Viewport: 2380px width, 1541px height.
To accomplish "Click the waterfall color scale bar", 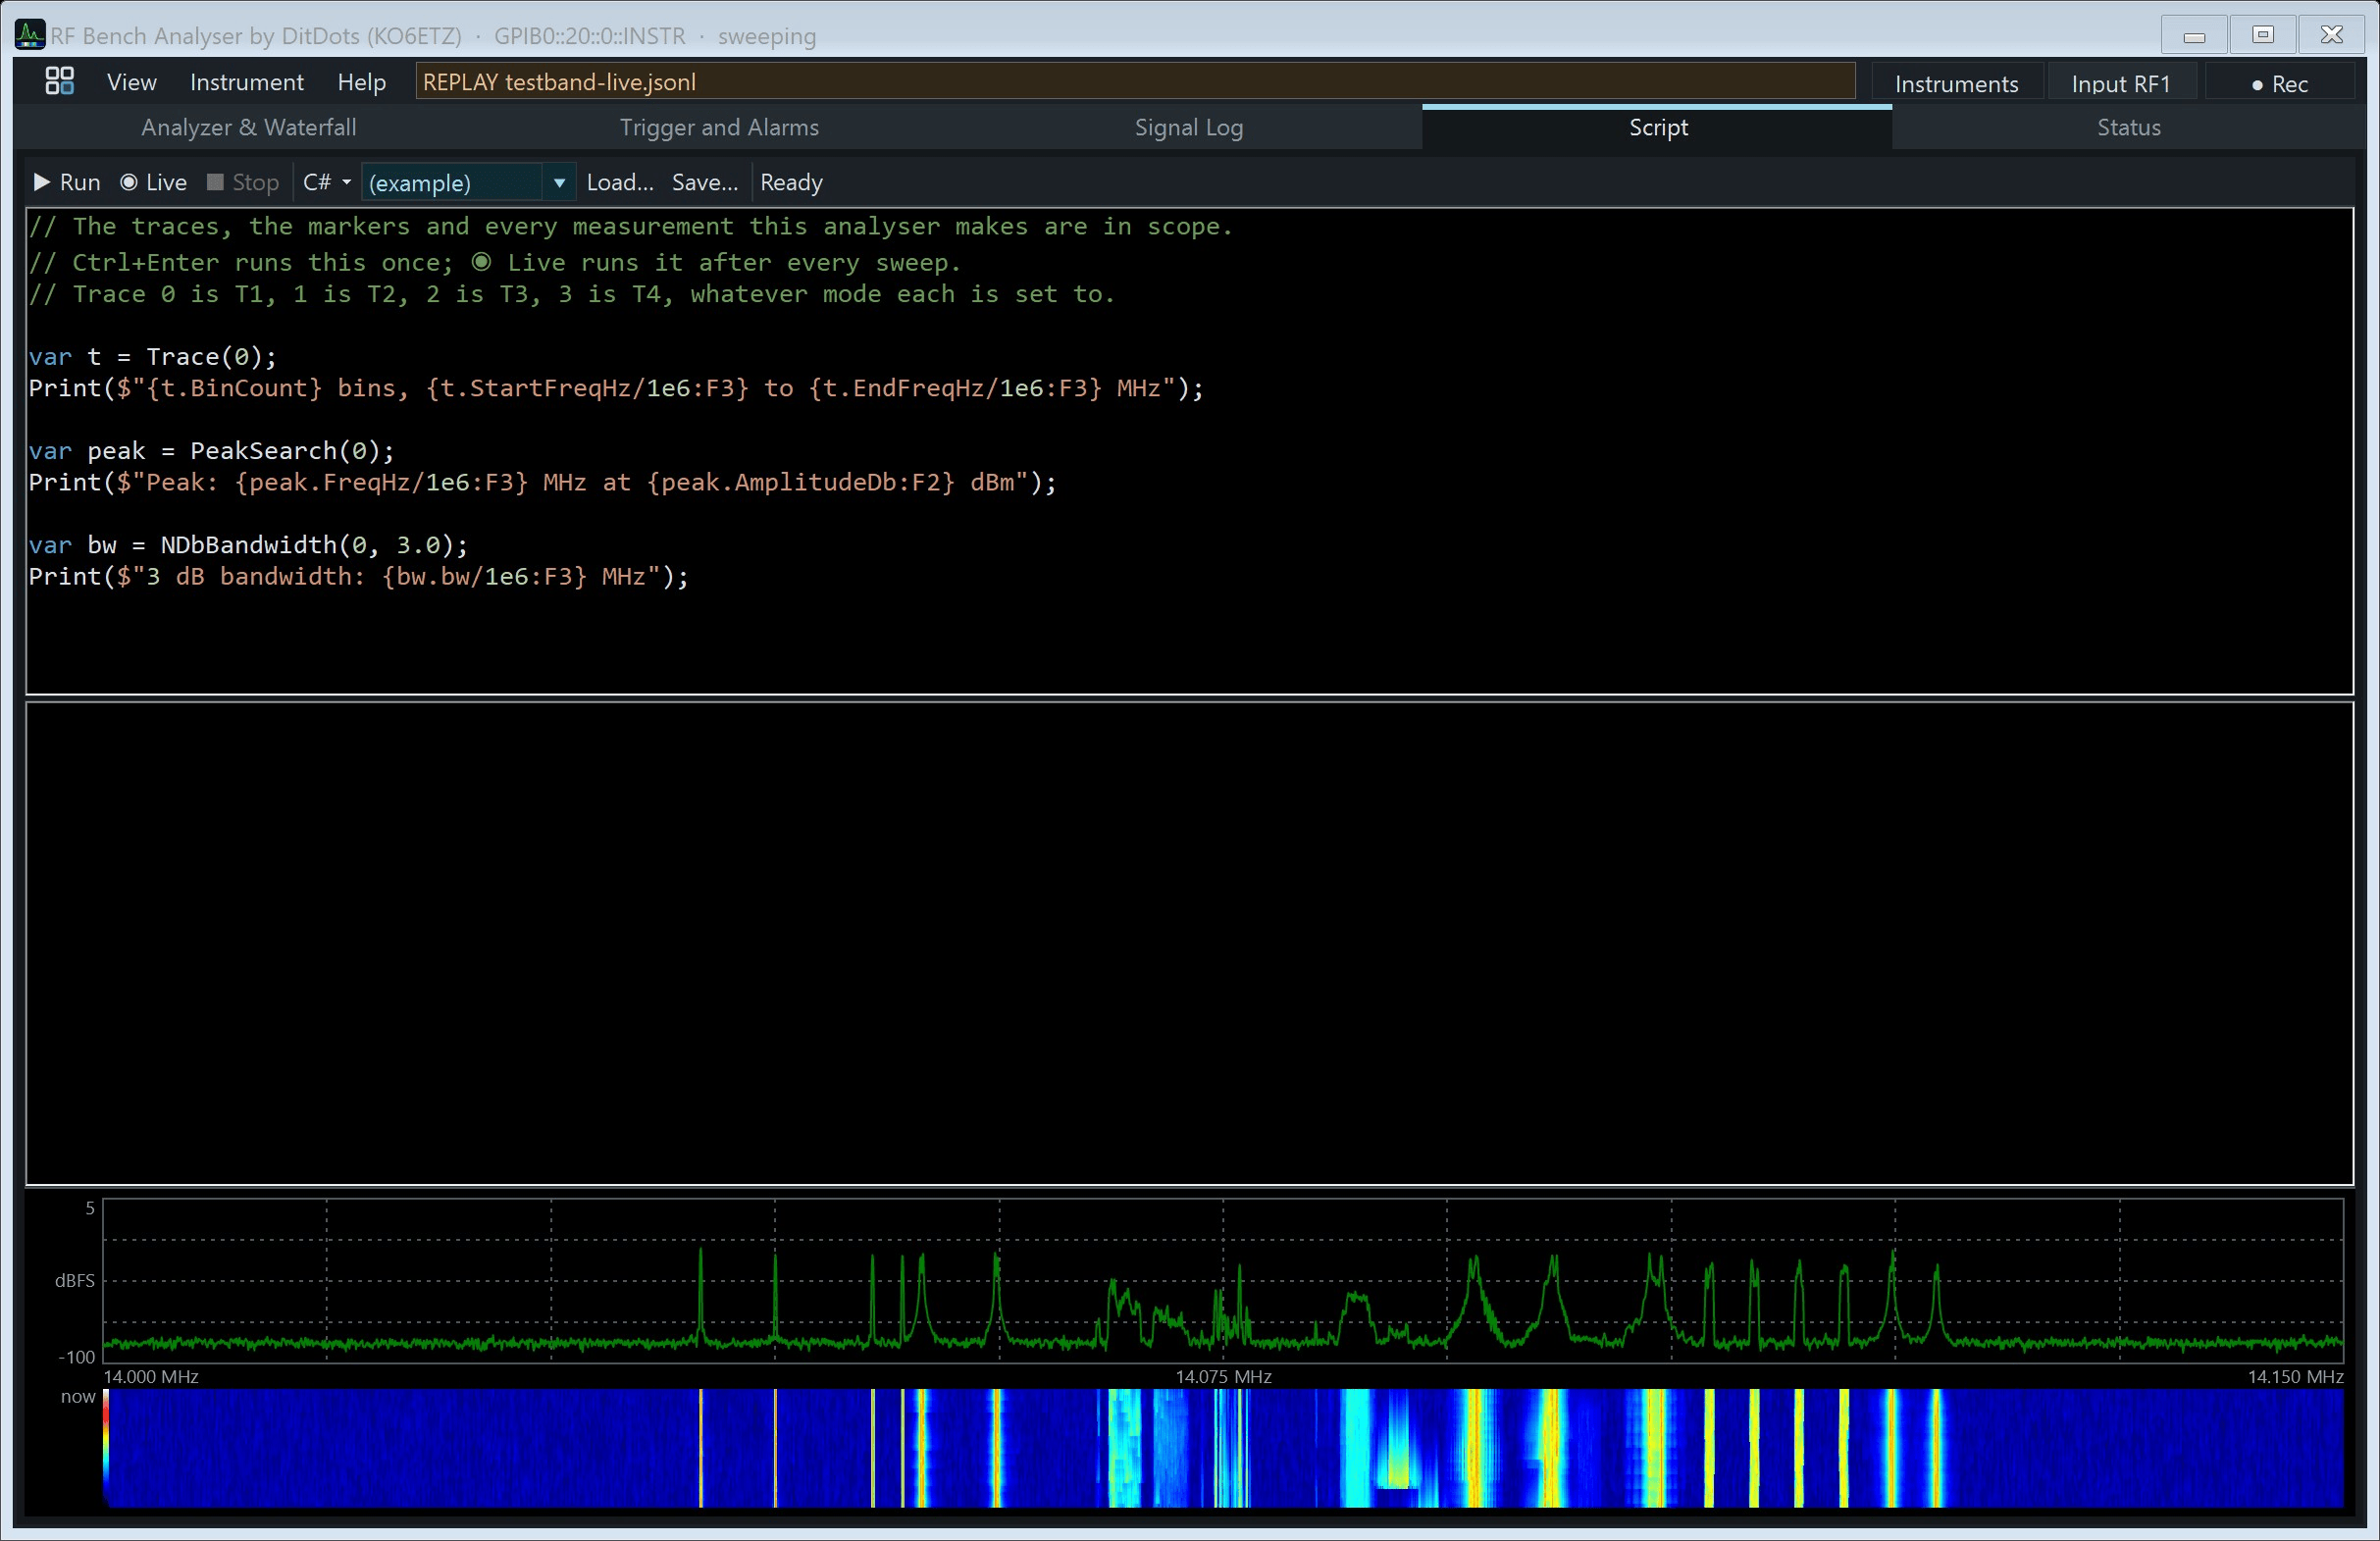I will (105, 1448).
